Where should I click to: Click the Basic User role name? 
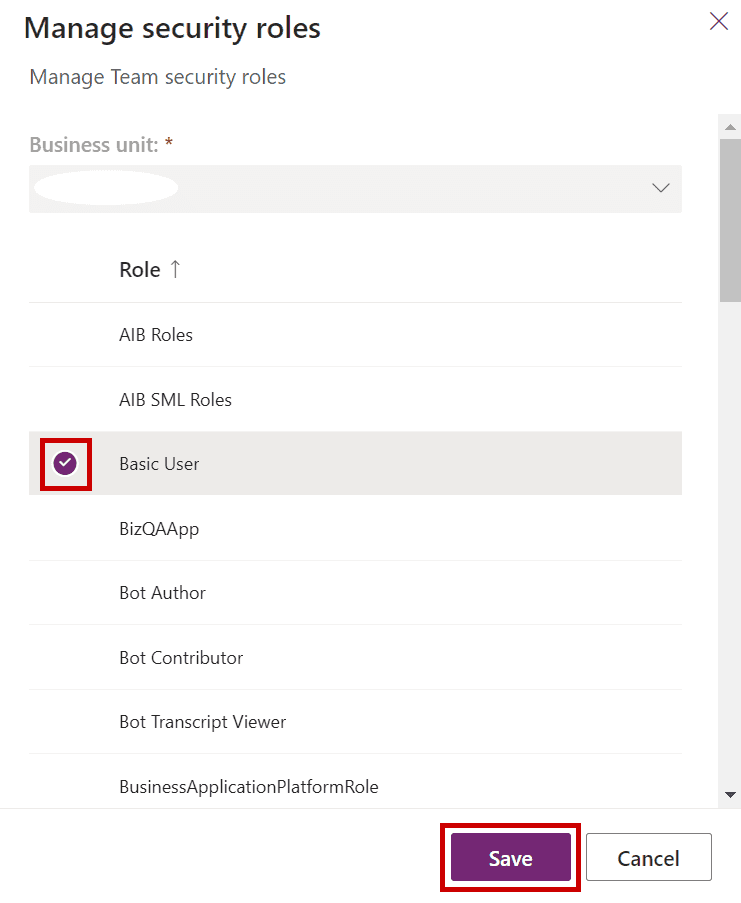pyautogui.click(x=159, y=464)
